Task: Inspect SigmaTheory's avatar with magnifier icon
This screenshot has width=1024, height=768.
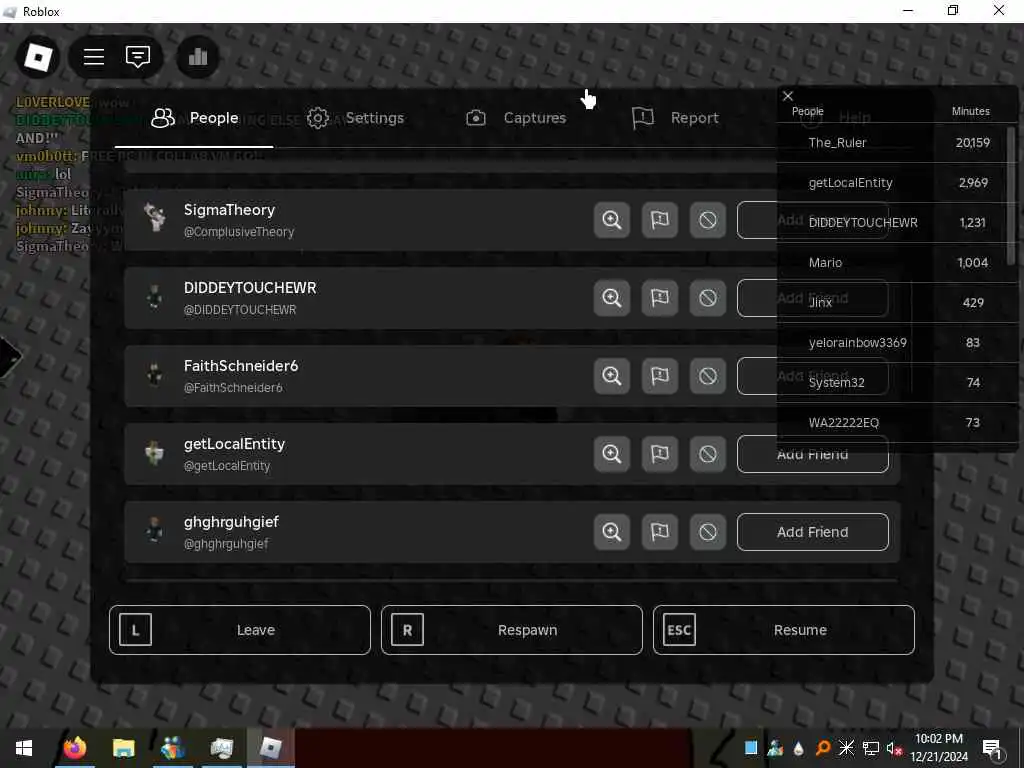Action: 612,220
